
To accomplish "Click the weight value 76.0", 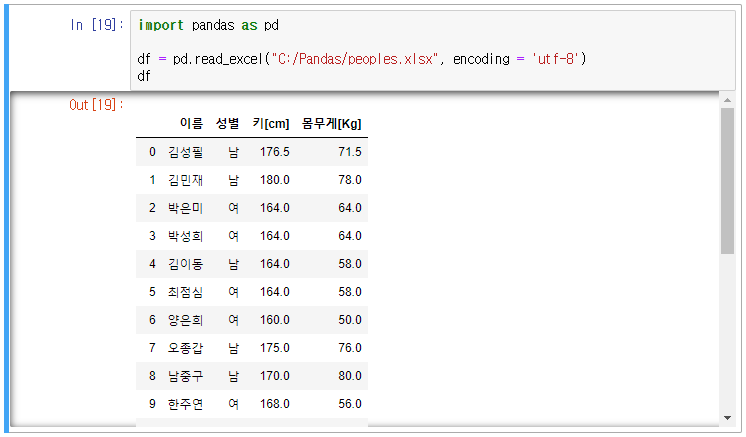I will [350, 348].
